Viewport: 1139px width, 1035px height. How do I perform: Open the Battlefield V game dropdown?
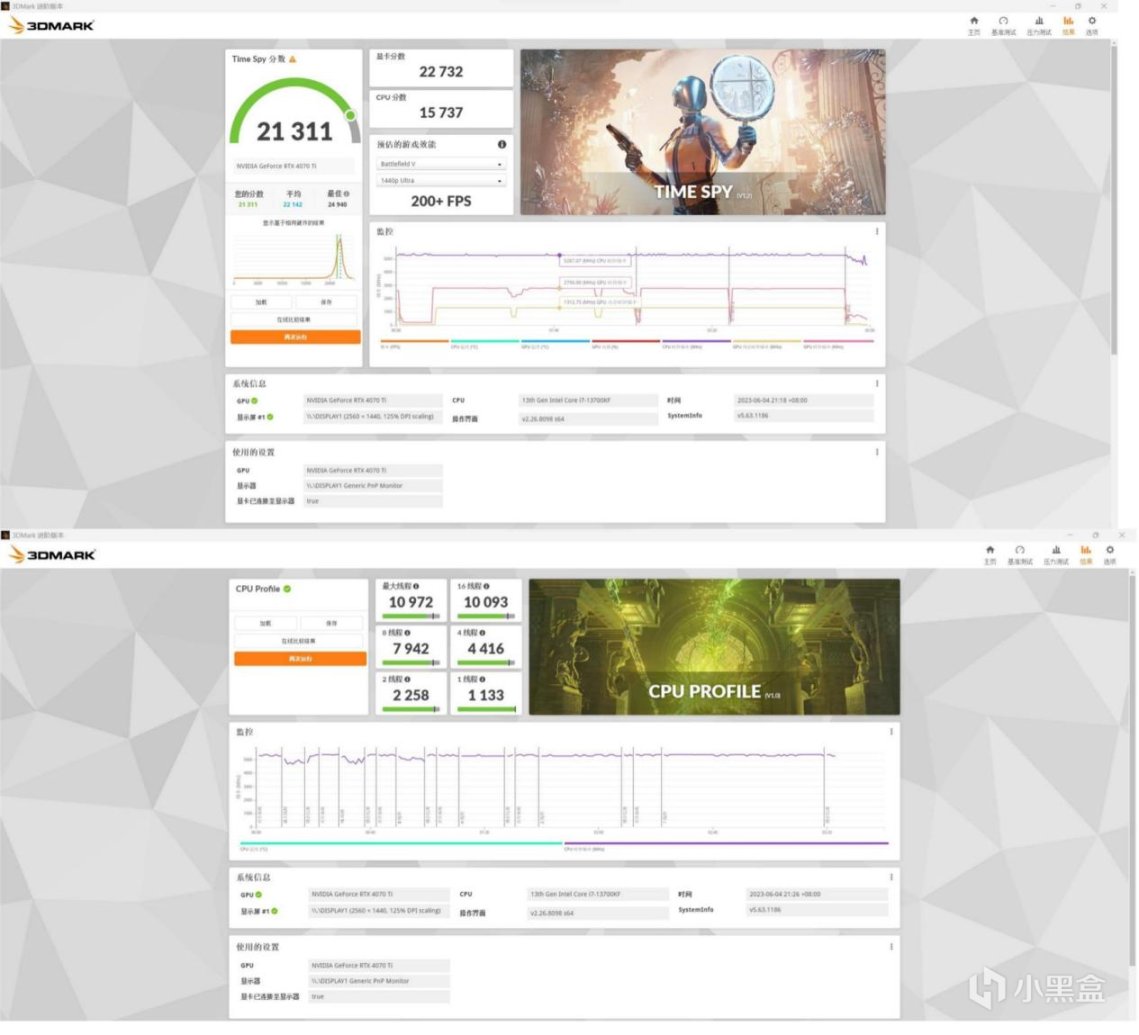pyautogui.click(x=441, y=165)
